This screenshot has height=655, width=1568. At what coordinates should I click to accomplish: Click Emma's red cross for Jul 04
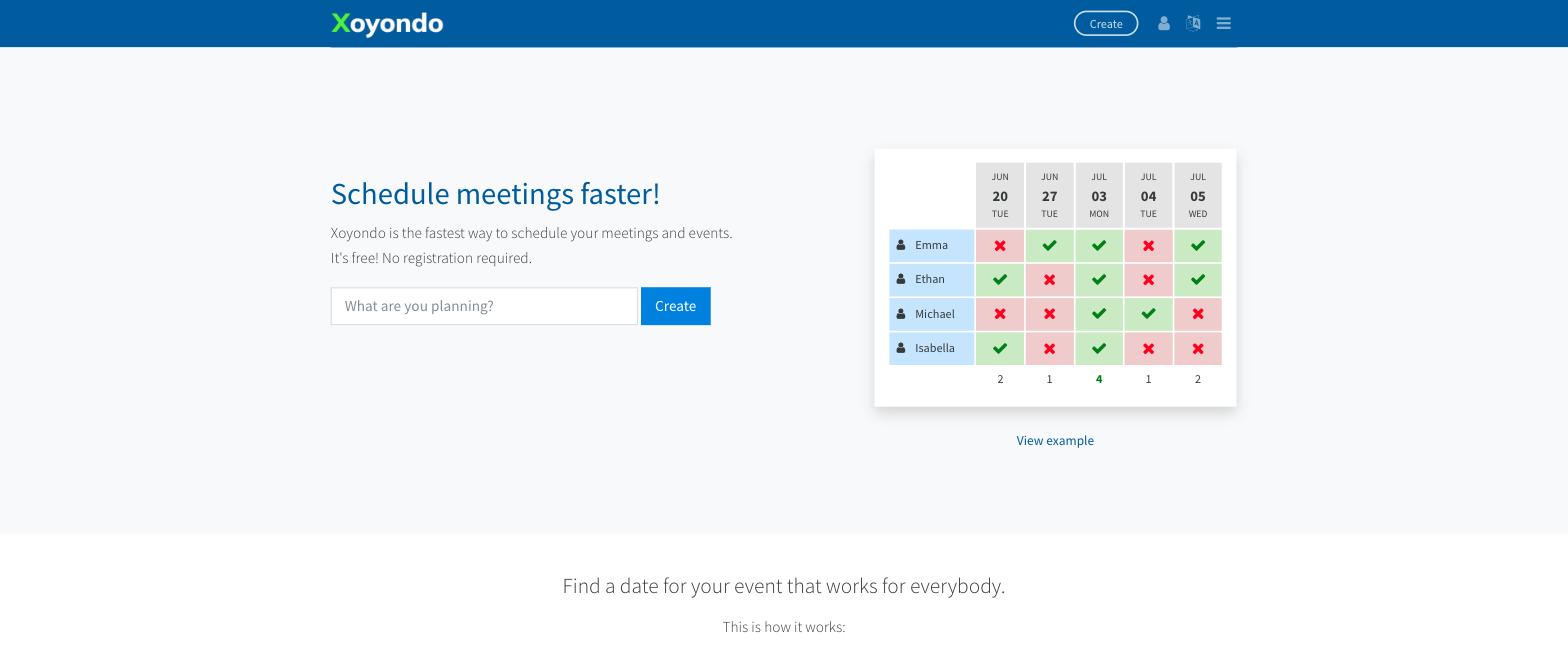pos(1148,245)
